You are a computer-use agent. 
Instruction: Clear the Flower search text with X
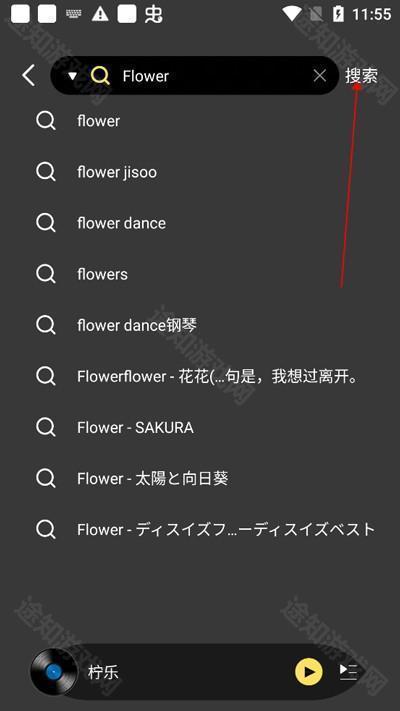tap(320, 76)
